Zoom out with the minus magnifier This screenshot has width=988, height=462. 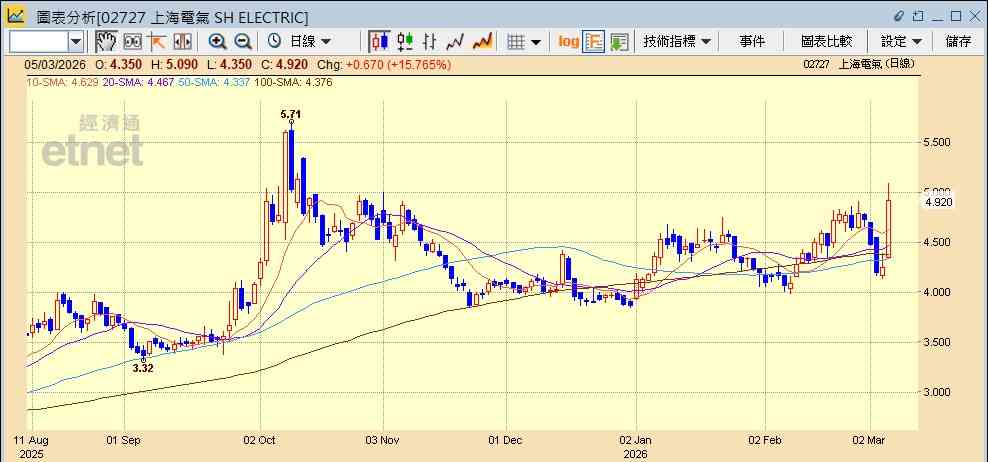point(243,42)
